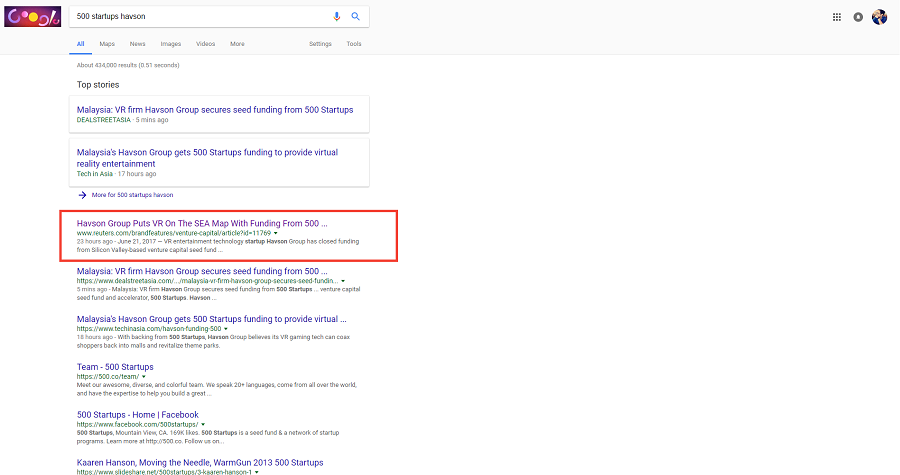Open Tech in Asia top story about virtual reality entertainment
This screenshot has width=900, height=475.
coord(207,158)
